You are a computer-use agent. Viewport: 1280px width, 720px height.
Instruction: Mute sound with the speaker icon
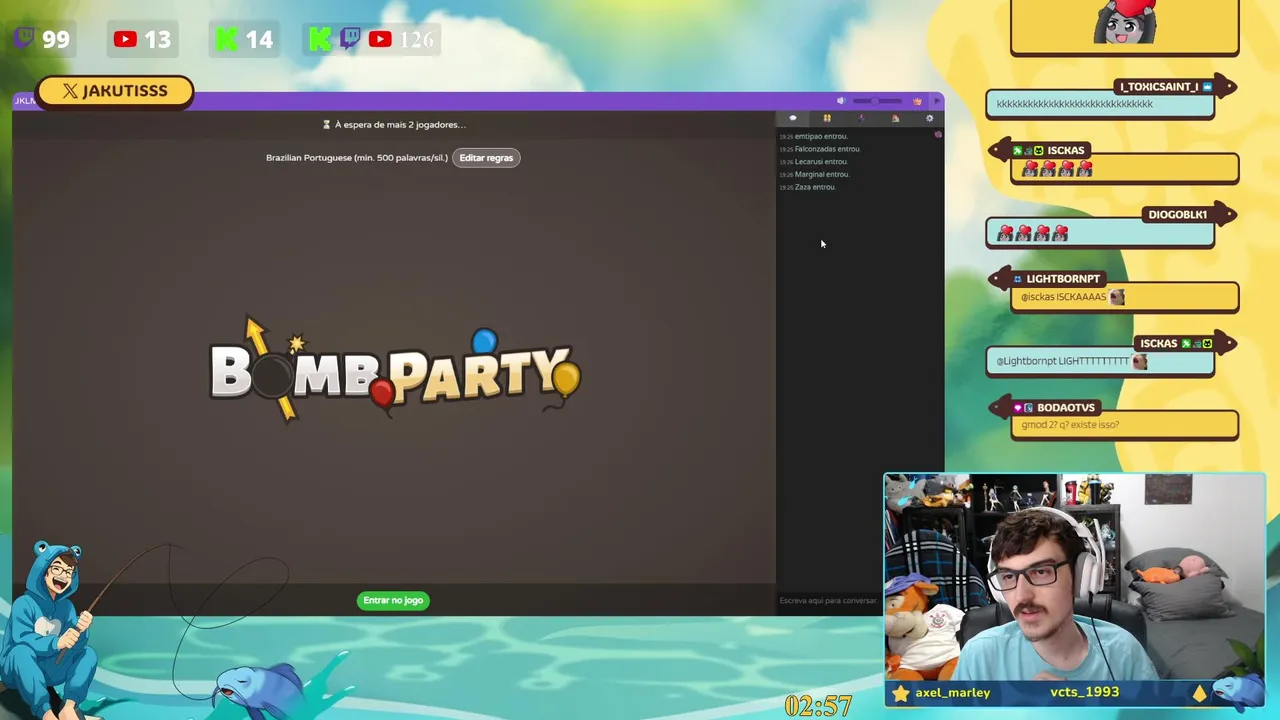pos(840,101)
